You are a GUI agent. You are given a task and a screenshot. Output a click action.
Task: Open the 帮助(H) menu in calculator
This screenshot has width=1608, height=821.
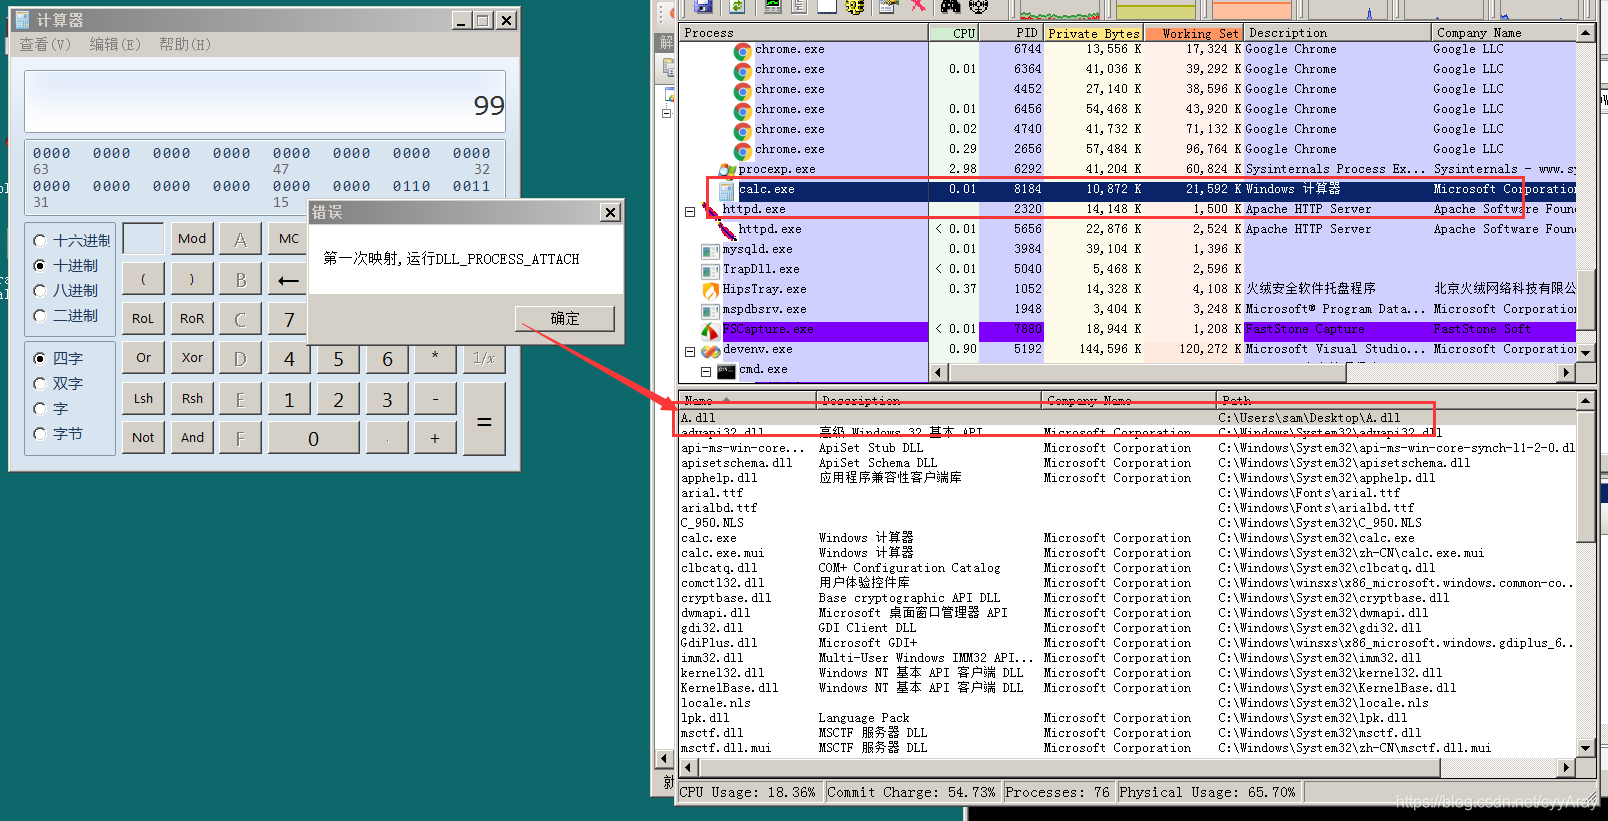tap(185, 45)
